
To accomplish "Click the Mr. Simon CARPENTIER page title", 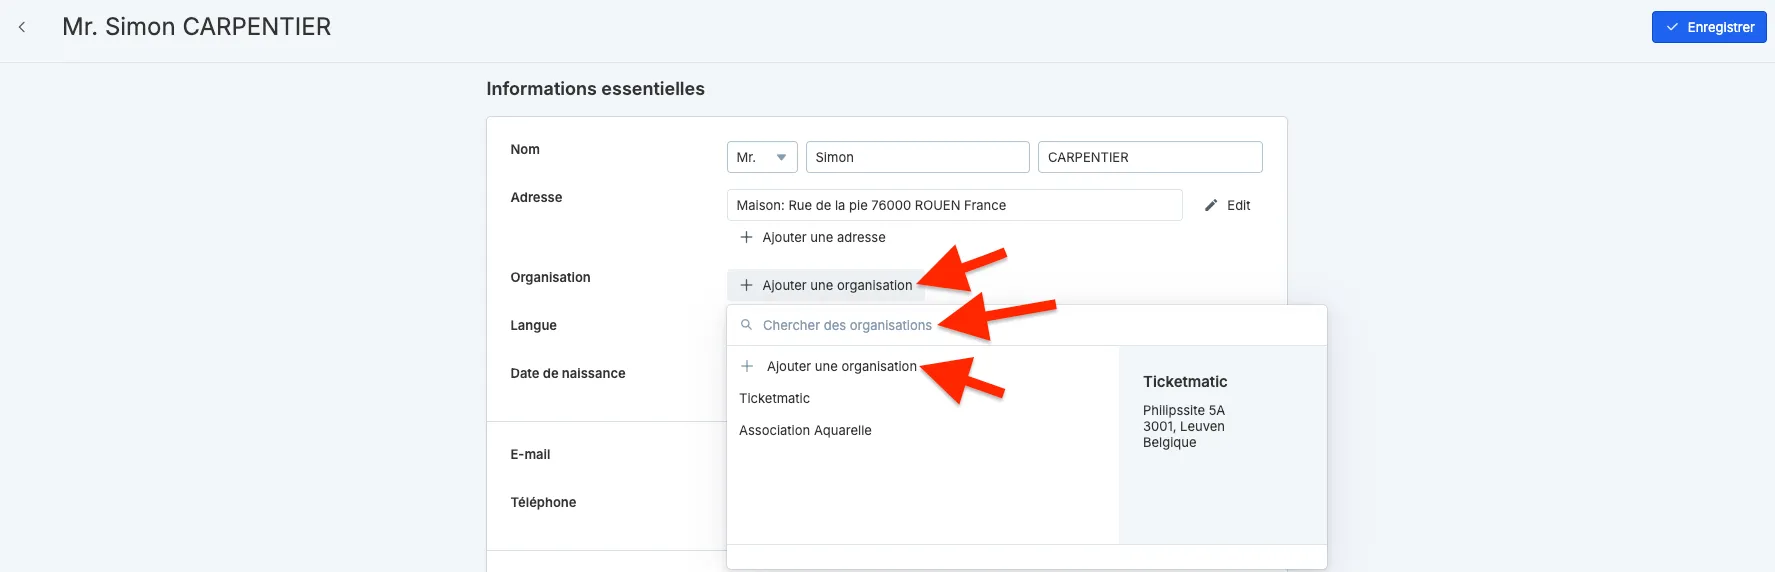I will [197, 27].
